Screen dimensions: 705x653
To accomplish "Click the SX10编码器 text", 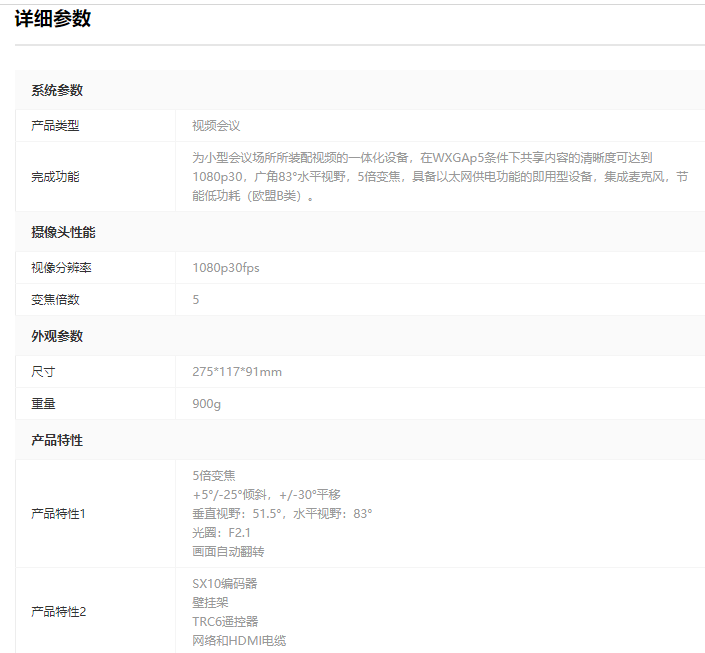I will click(x=225, y=583).
